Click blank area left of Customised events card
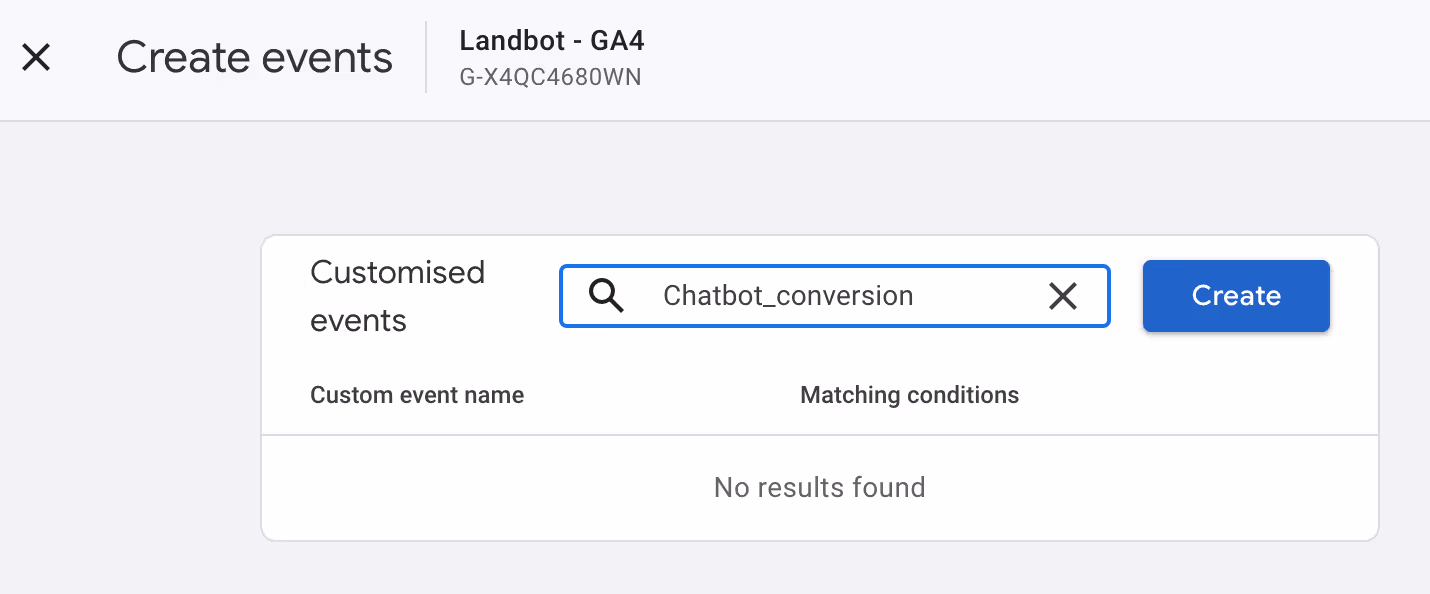This screenshot has height=594, width=1430. point(130,390)
